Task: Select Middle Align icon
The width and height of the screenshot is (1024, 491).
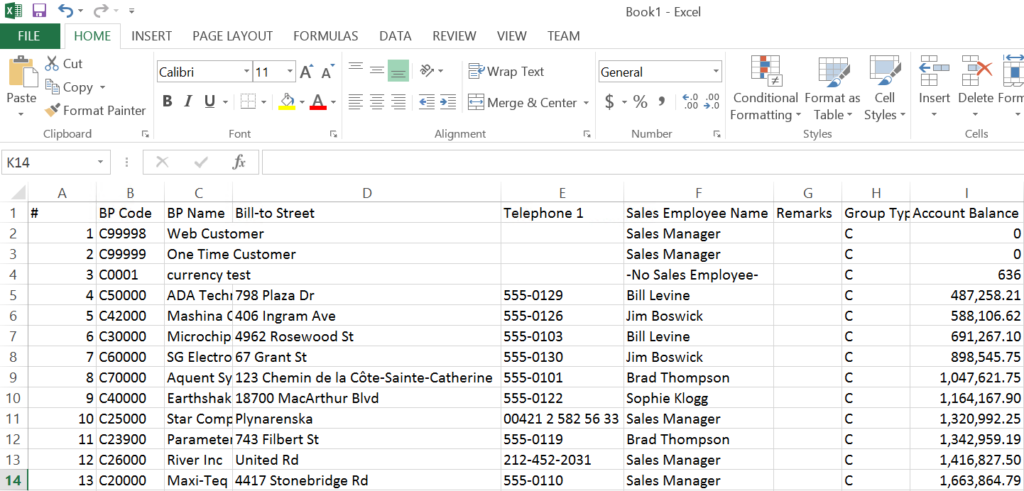Action: [x=377, y=71]
